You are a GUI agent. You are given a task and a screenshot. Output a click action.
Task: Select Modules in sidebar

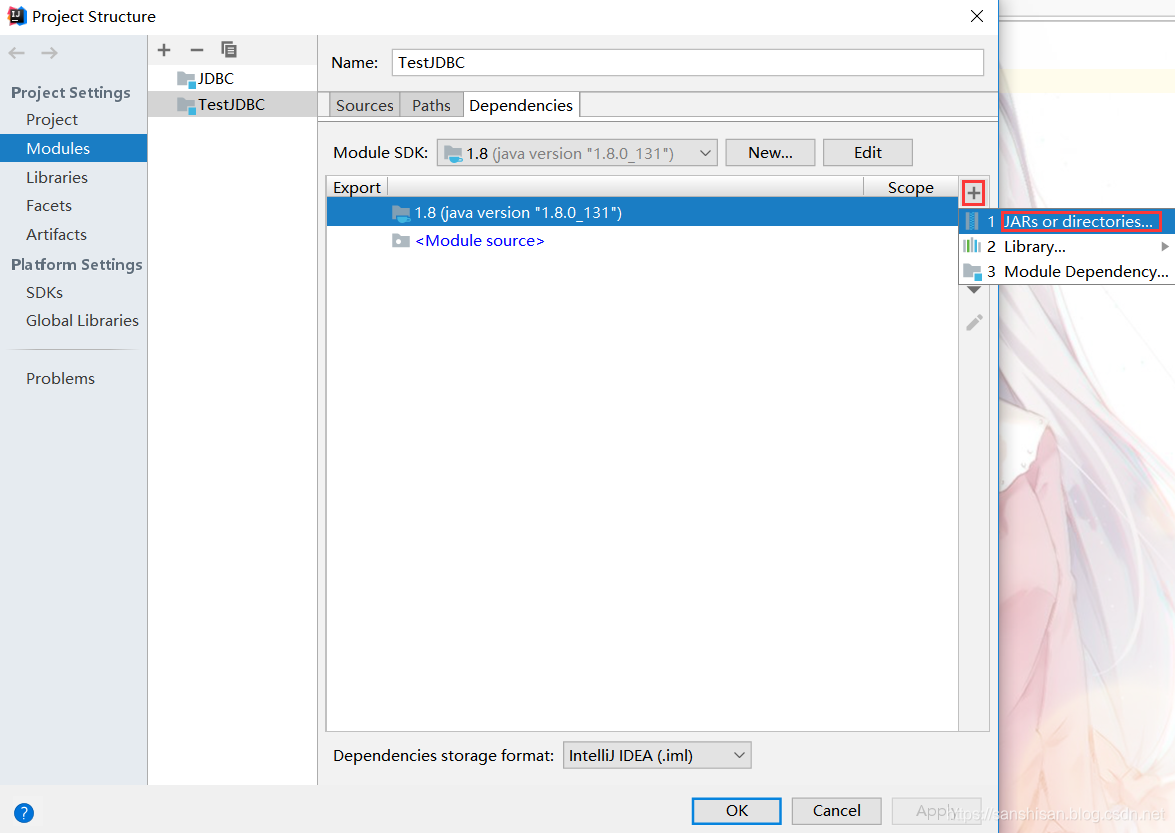[73, 148]
